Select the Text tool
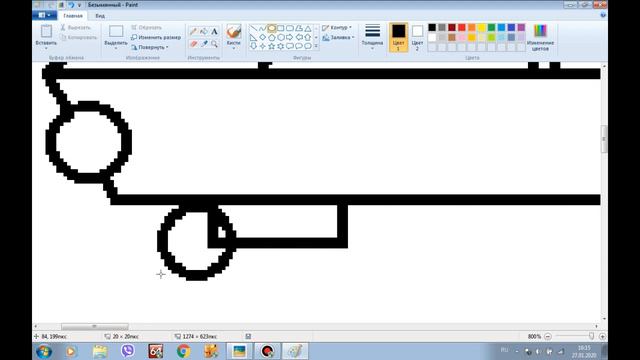640x360 pixels. point(214,31)
